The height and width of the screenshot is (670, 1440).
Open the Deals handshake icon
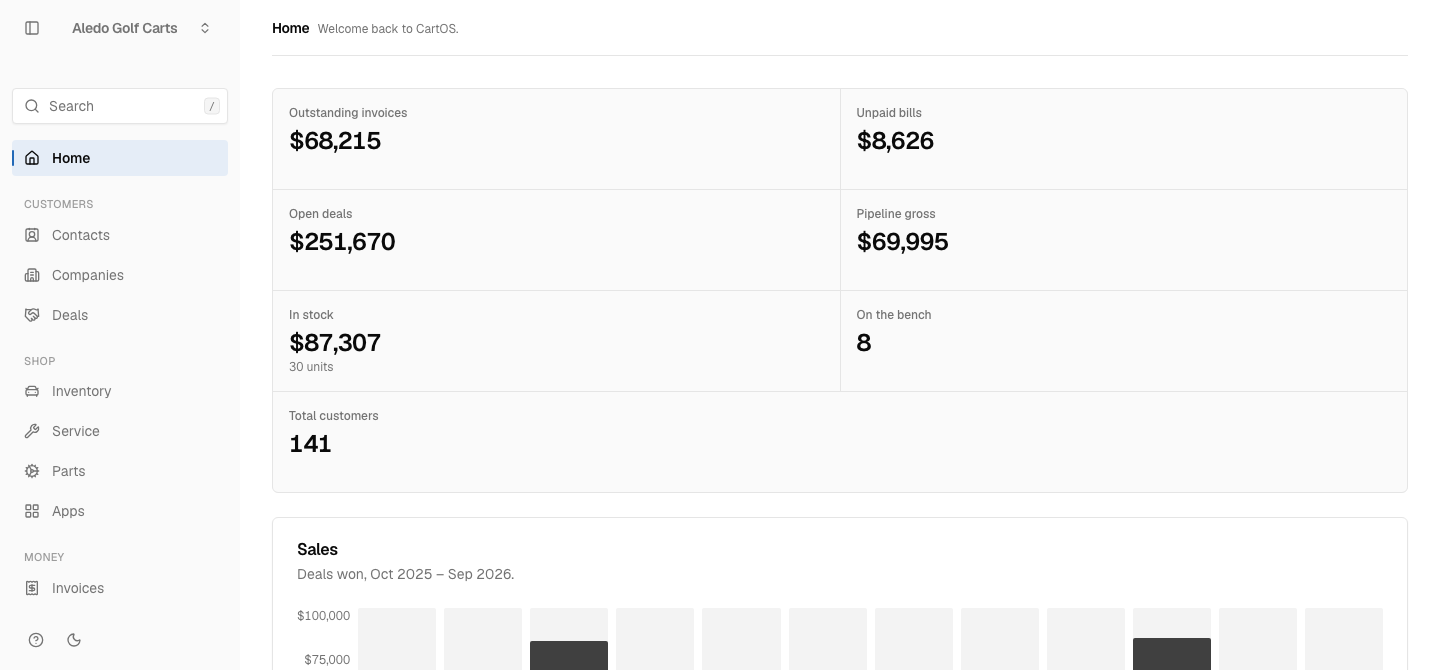pos(32,315)
